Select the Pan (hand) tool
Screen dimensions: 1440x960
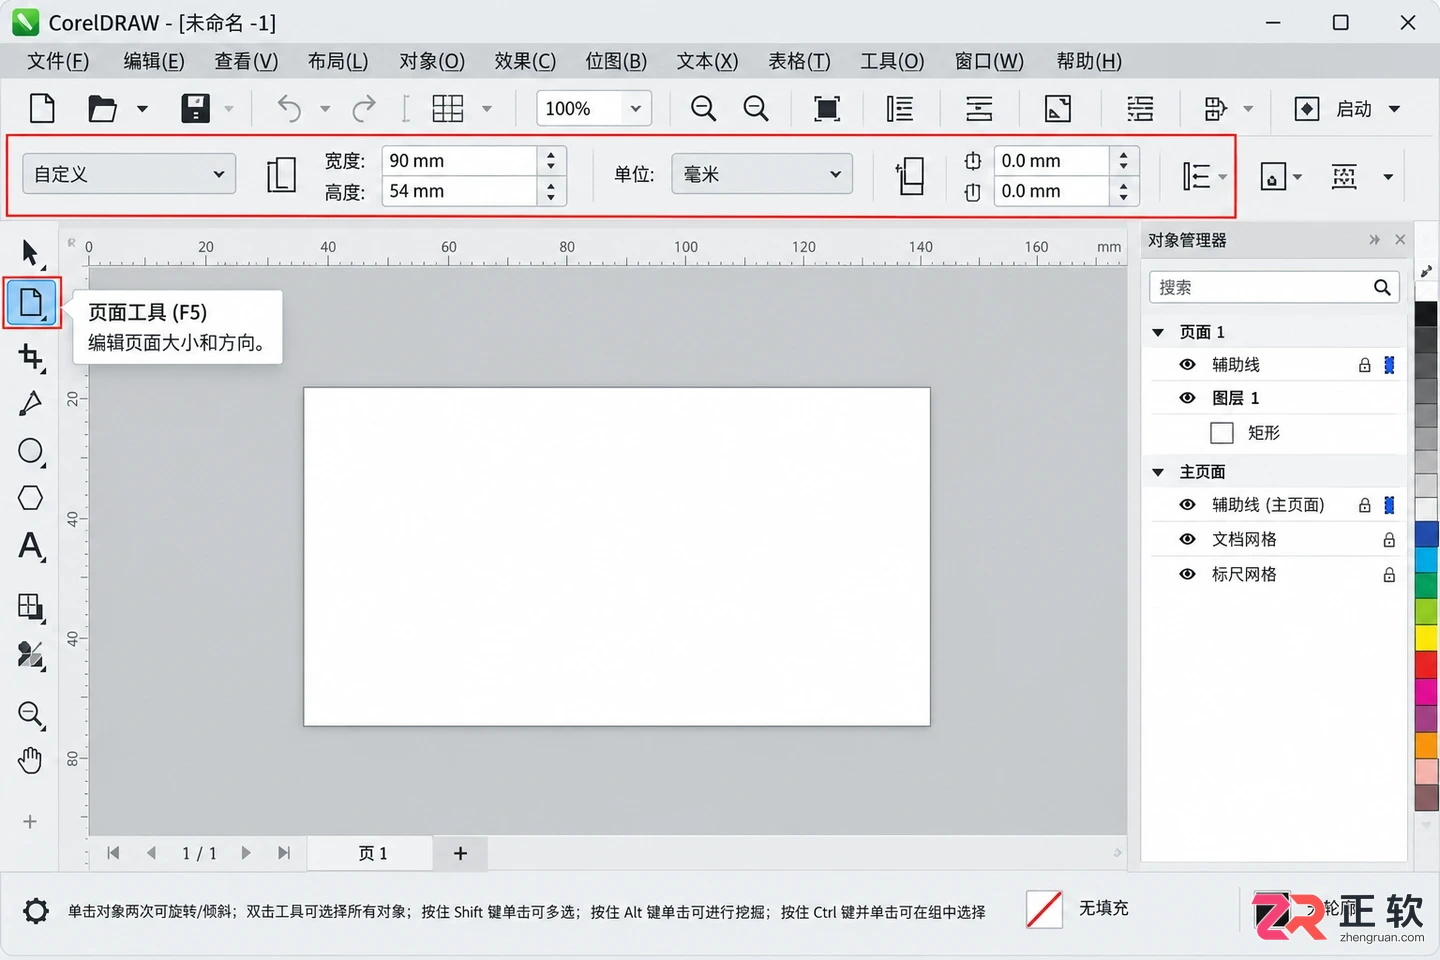click(x=31, y=761)
